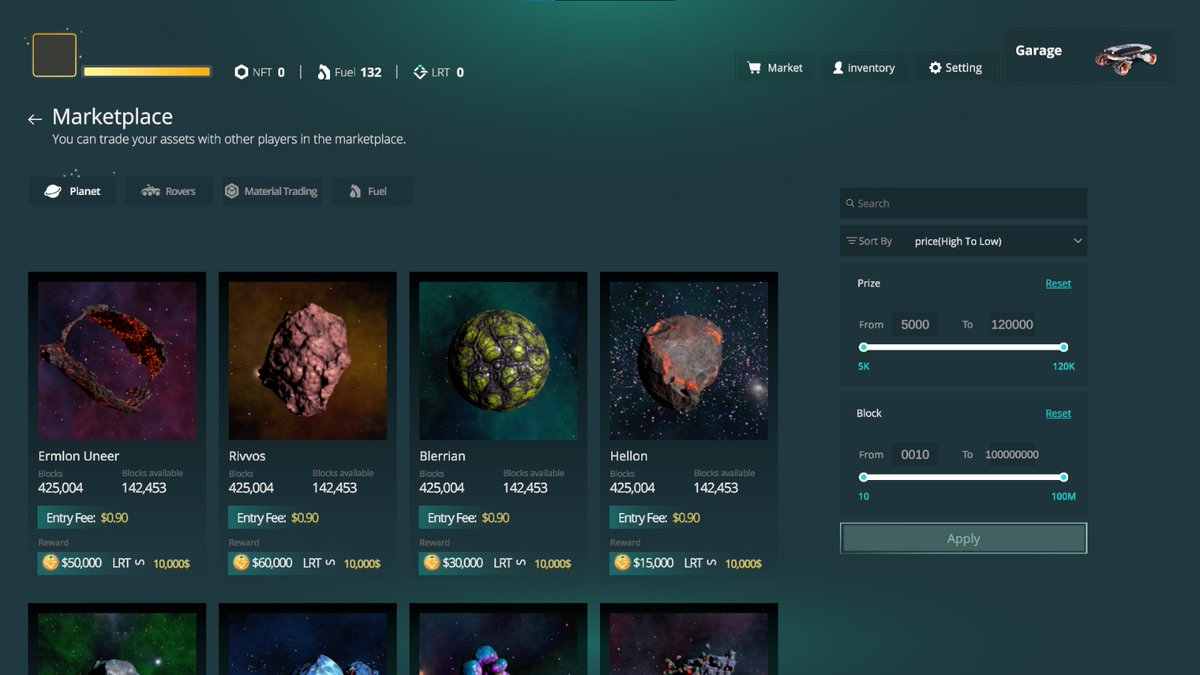Screen dimensions: 1200x675
Task: Click the Fuel count 132 in header
Action: [x=371, y=72]
